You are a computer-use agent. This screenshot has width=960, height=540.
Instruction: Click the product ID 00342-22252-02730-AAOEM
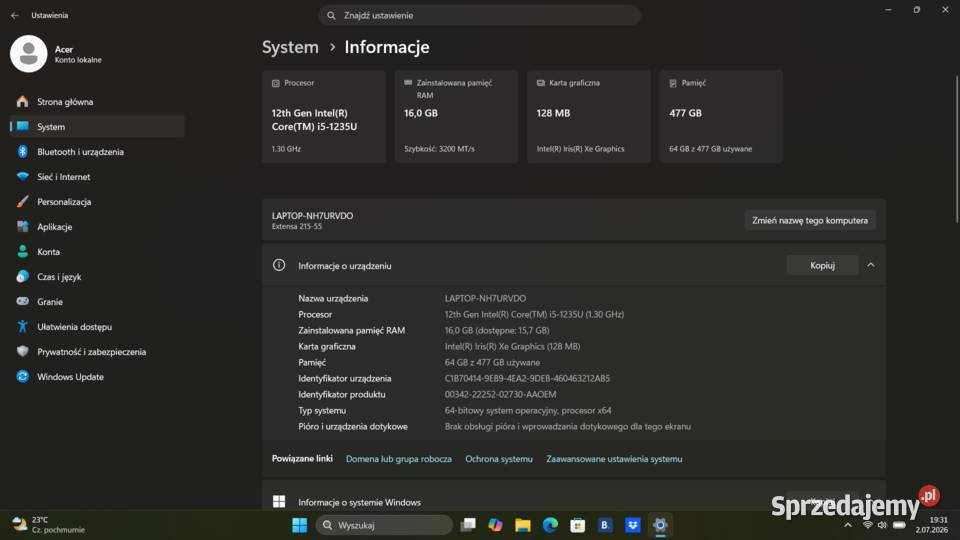pyautogui.click(x=500, y=394)
